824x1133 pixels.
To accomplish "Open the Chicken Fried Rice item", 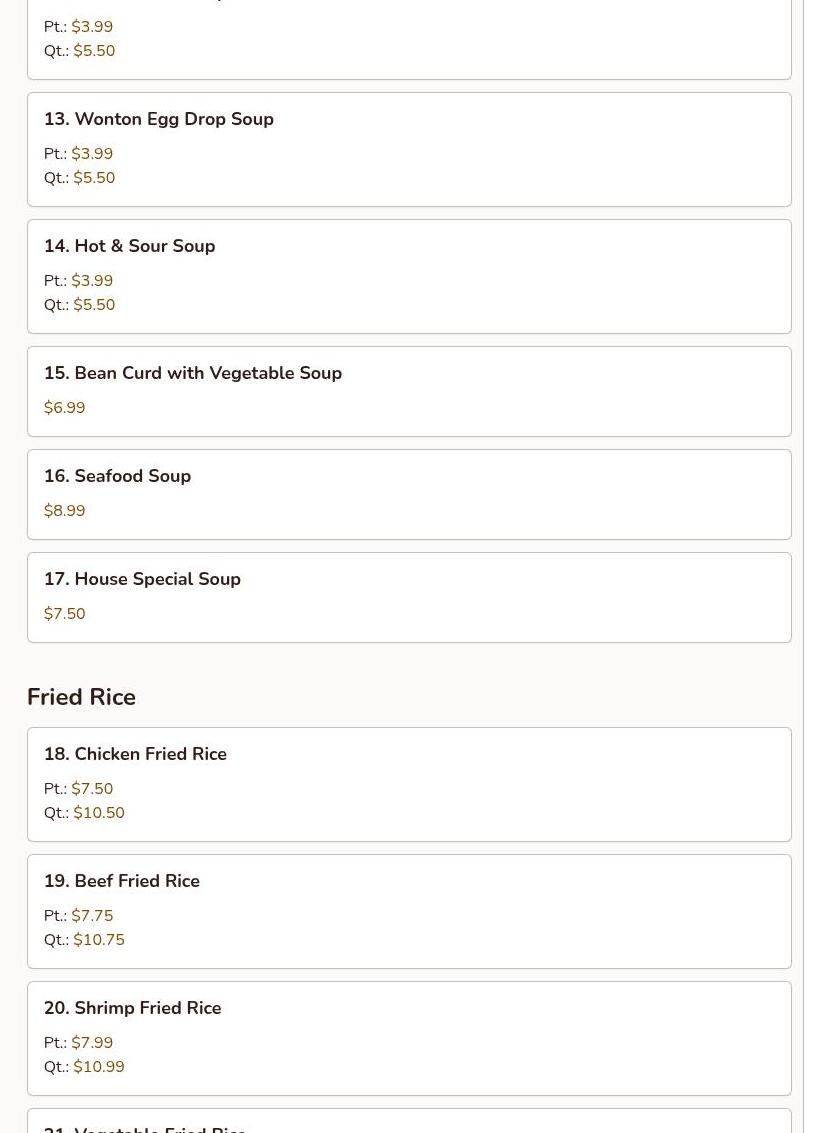I will pyautogui.click(x=136, y=754).
